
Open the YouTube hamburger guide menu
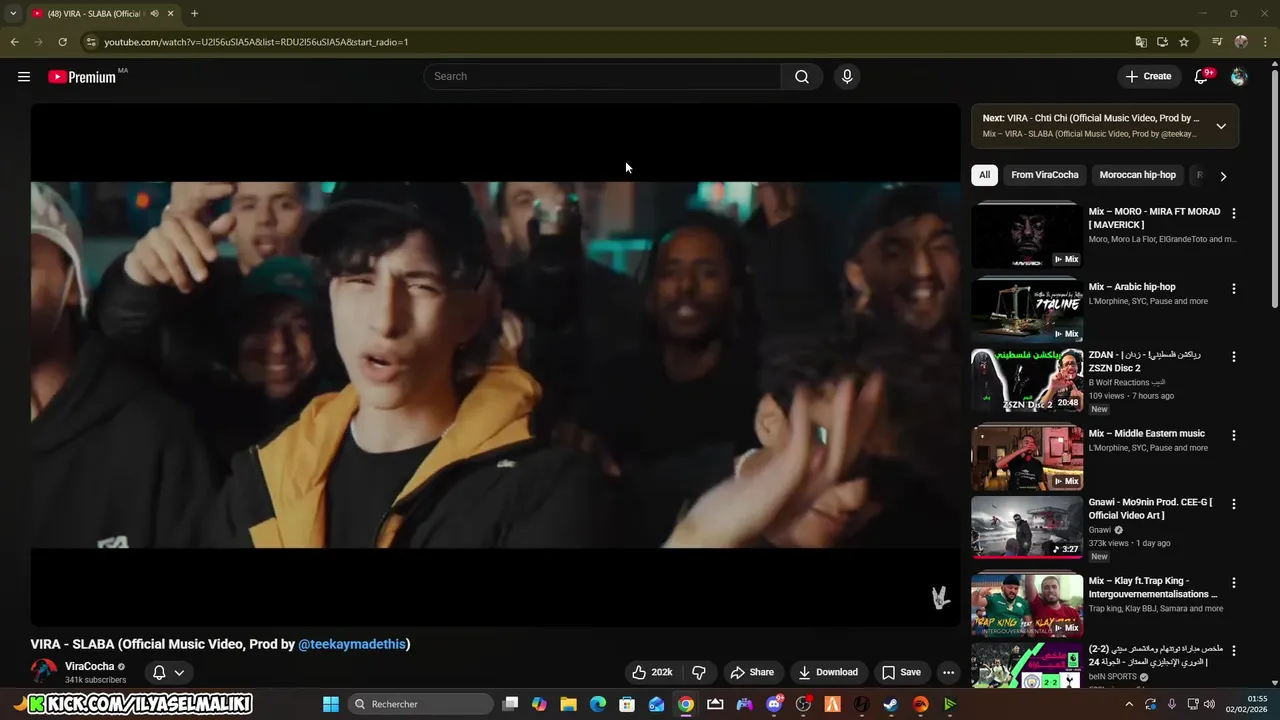click(24, 77)
